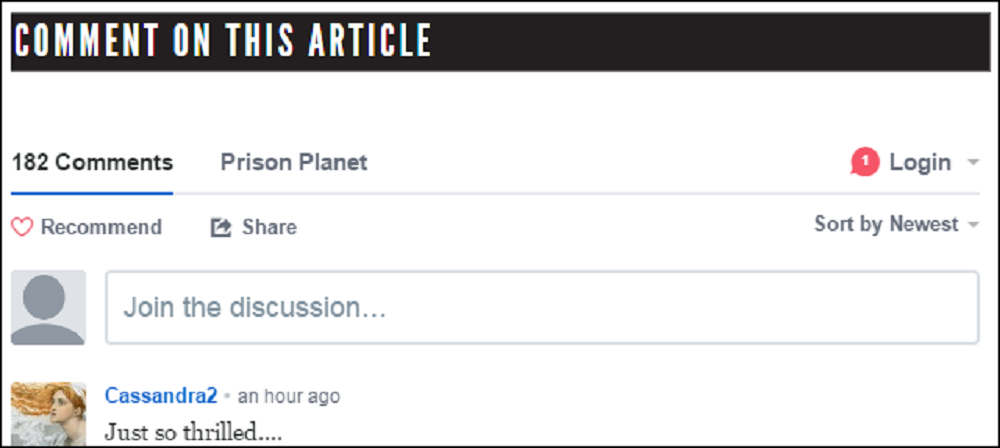
Task: Click the red notification badge icon
Action: (864, 162)
